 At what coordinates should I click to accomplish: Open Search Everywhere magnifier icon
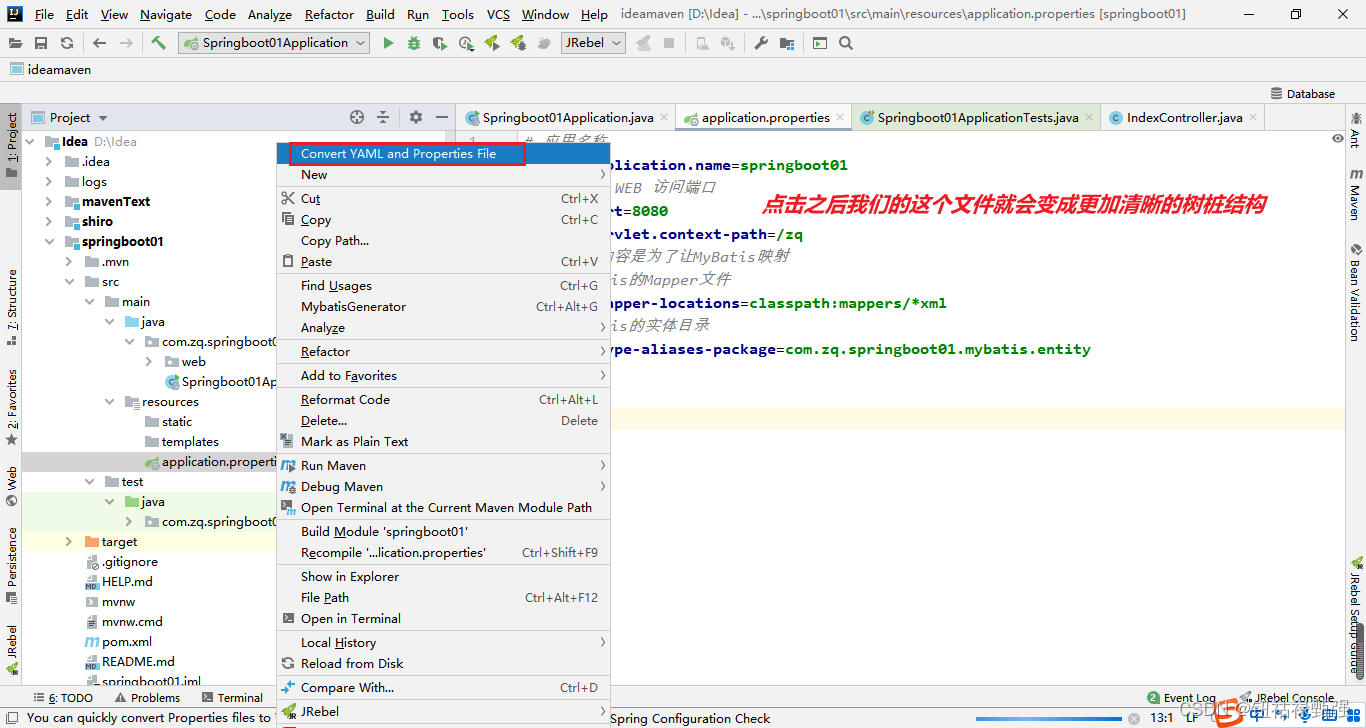pos(846,43)
